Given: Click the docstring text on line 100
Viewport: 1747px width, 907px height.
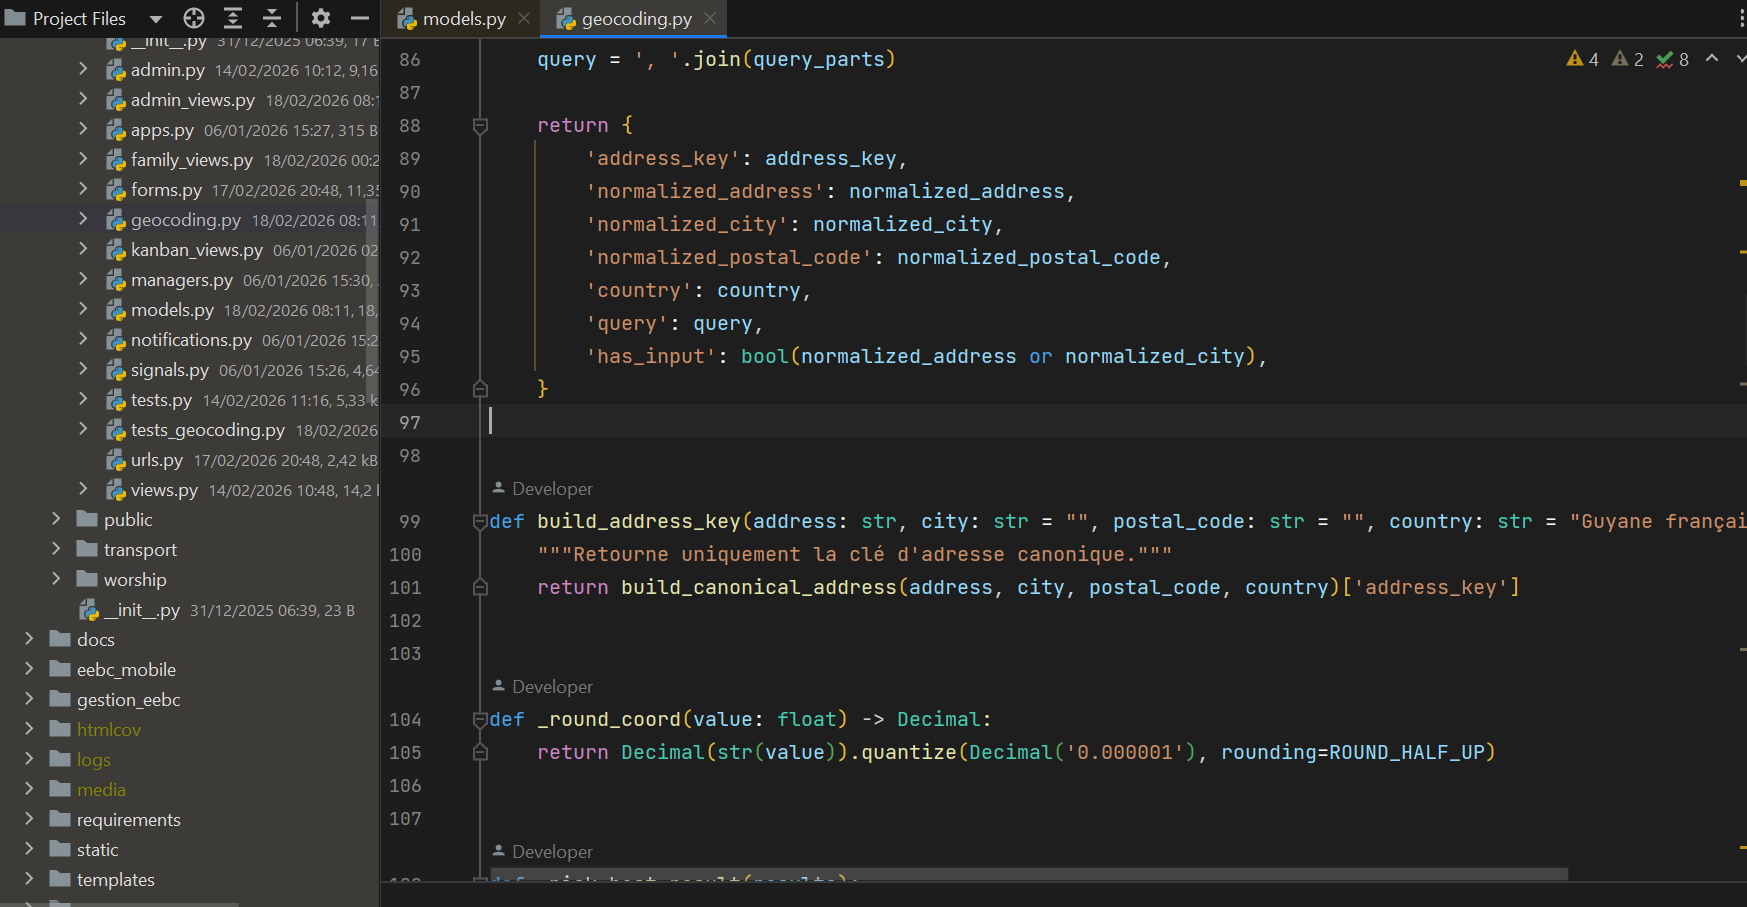Looking at the screenshot, I should click(855, 554).
